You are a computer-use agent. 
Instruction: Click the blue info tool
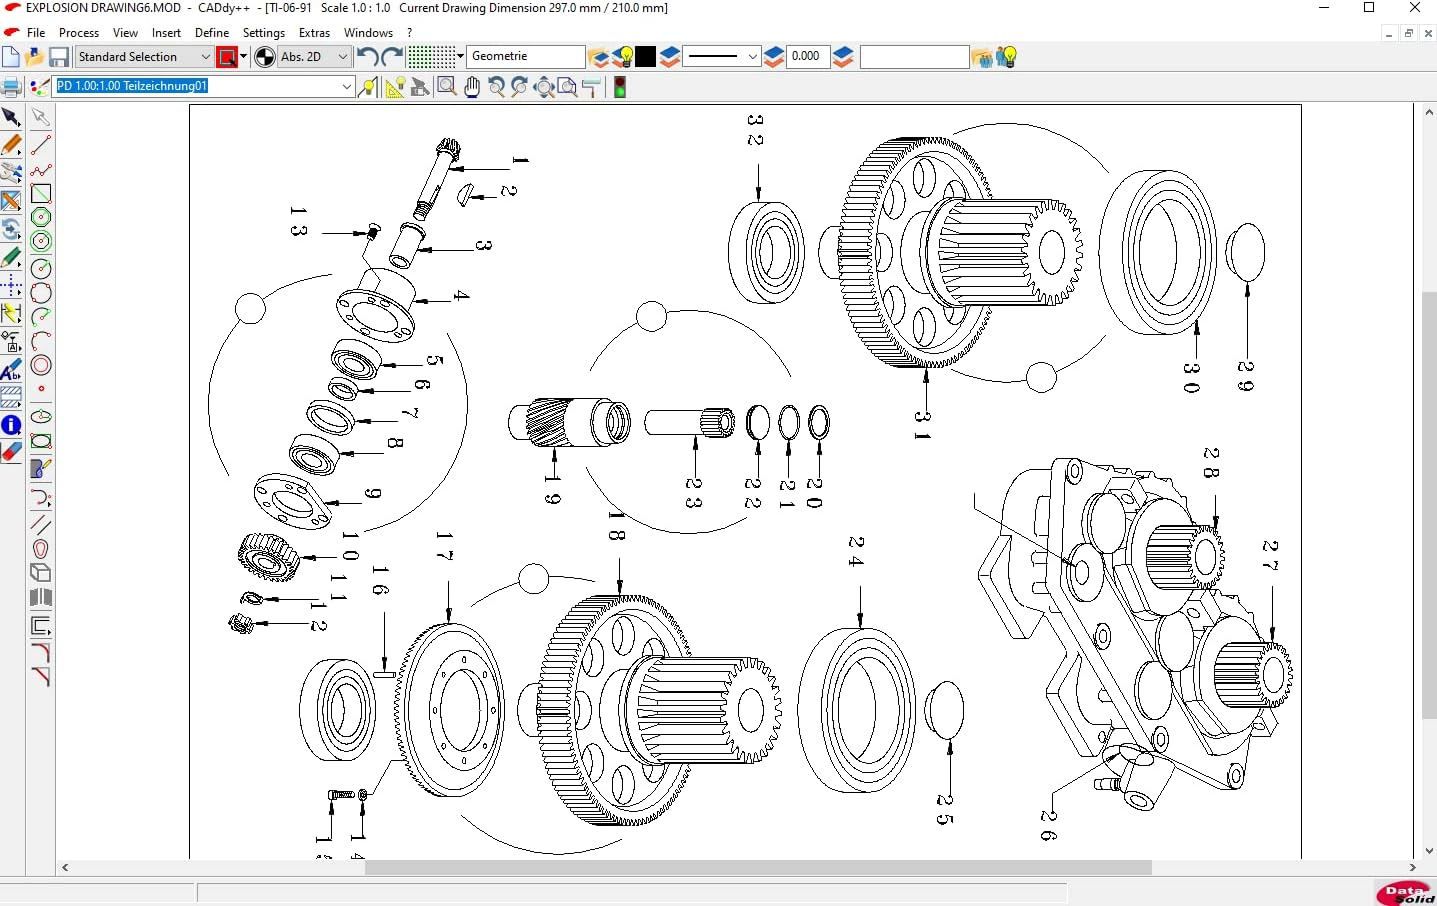tap(12, 425)
